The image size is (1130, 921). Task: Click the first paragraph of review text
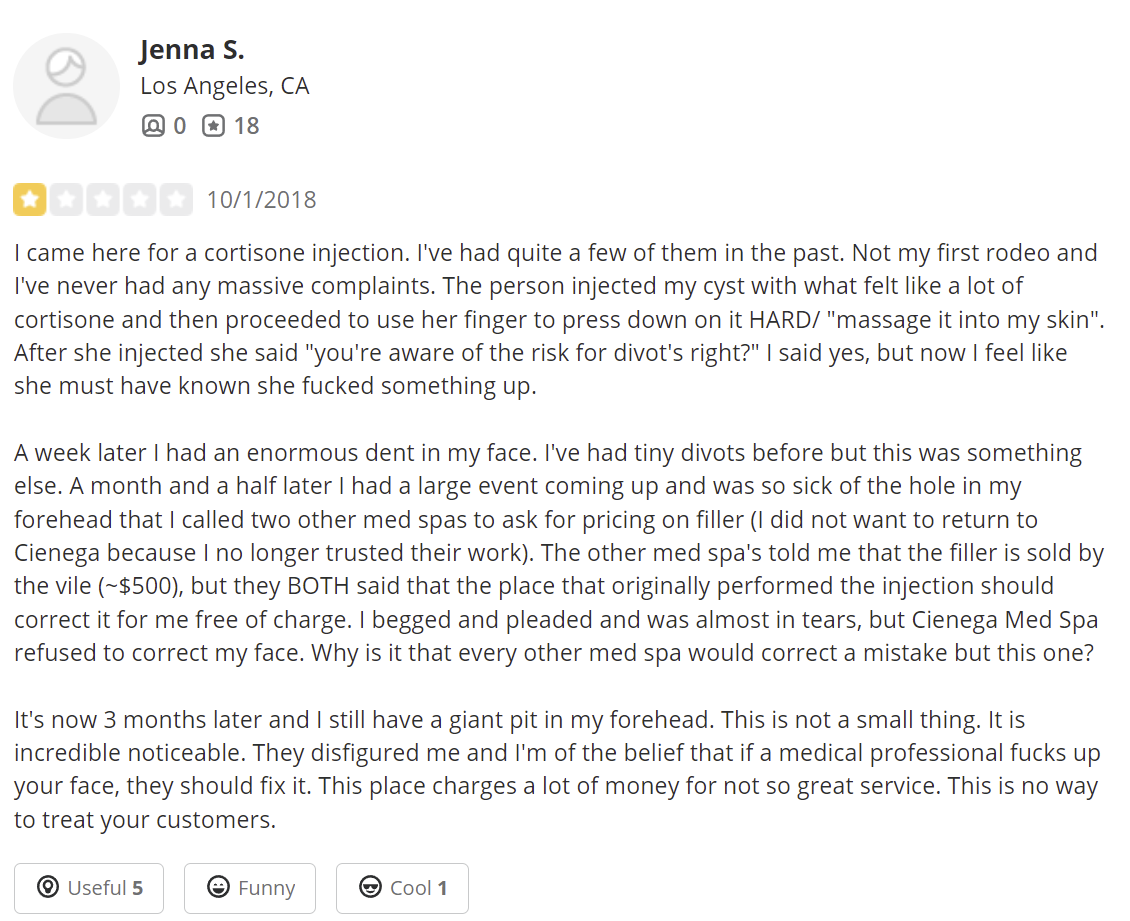click(x=559, y=319)
